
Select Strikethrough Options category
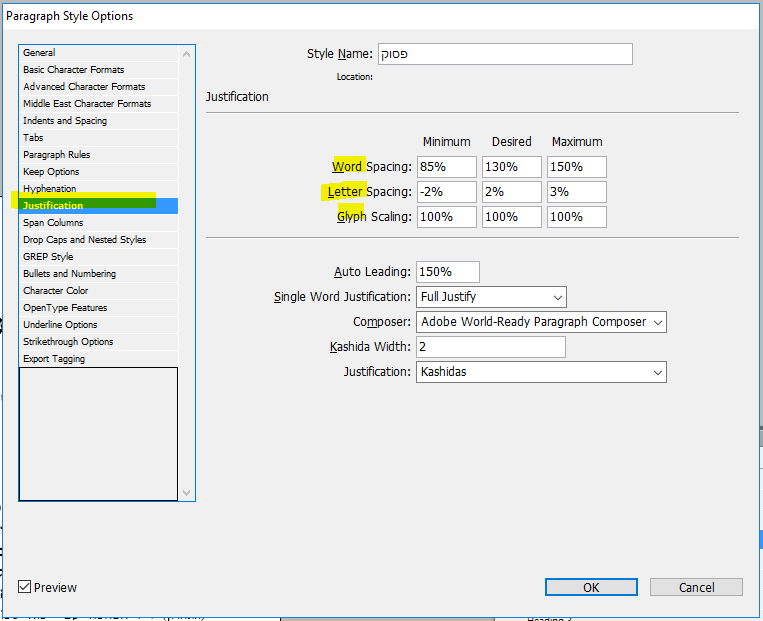click(x=98, y=342)
